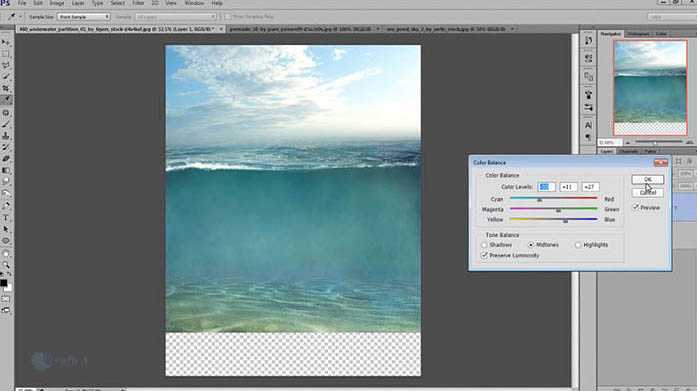Click the Cyan-Red slider handle
Image resolution: width=697 pixels, height=391 pixels.
[x=539, y=200]
